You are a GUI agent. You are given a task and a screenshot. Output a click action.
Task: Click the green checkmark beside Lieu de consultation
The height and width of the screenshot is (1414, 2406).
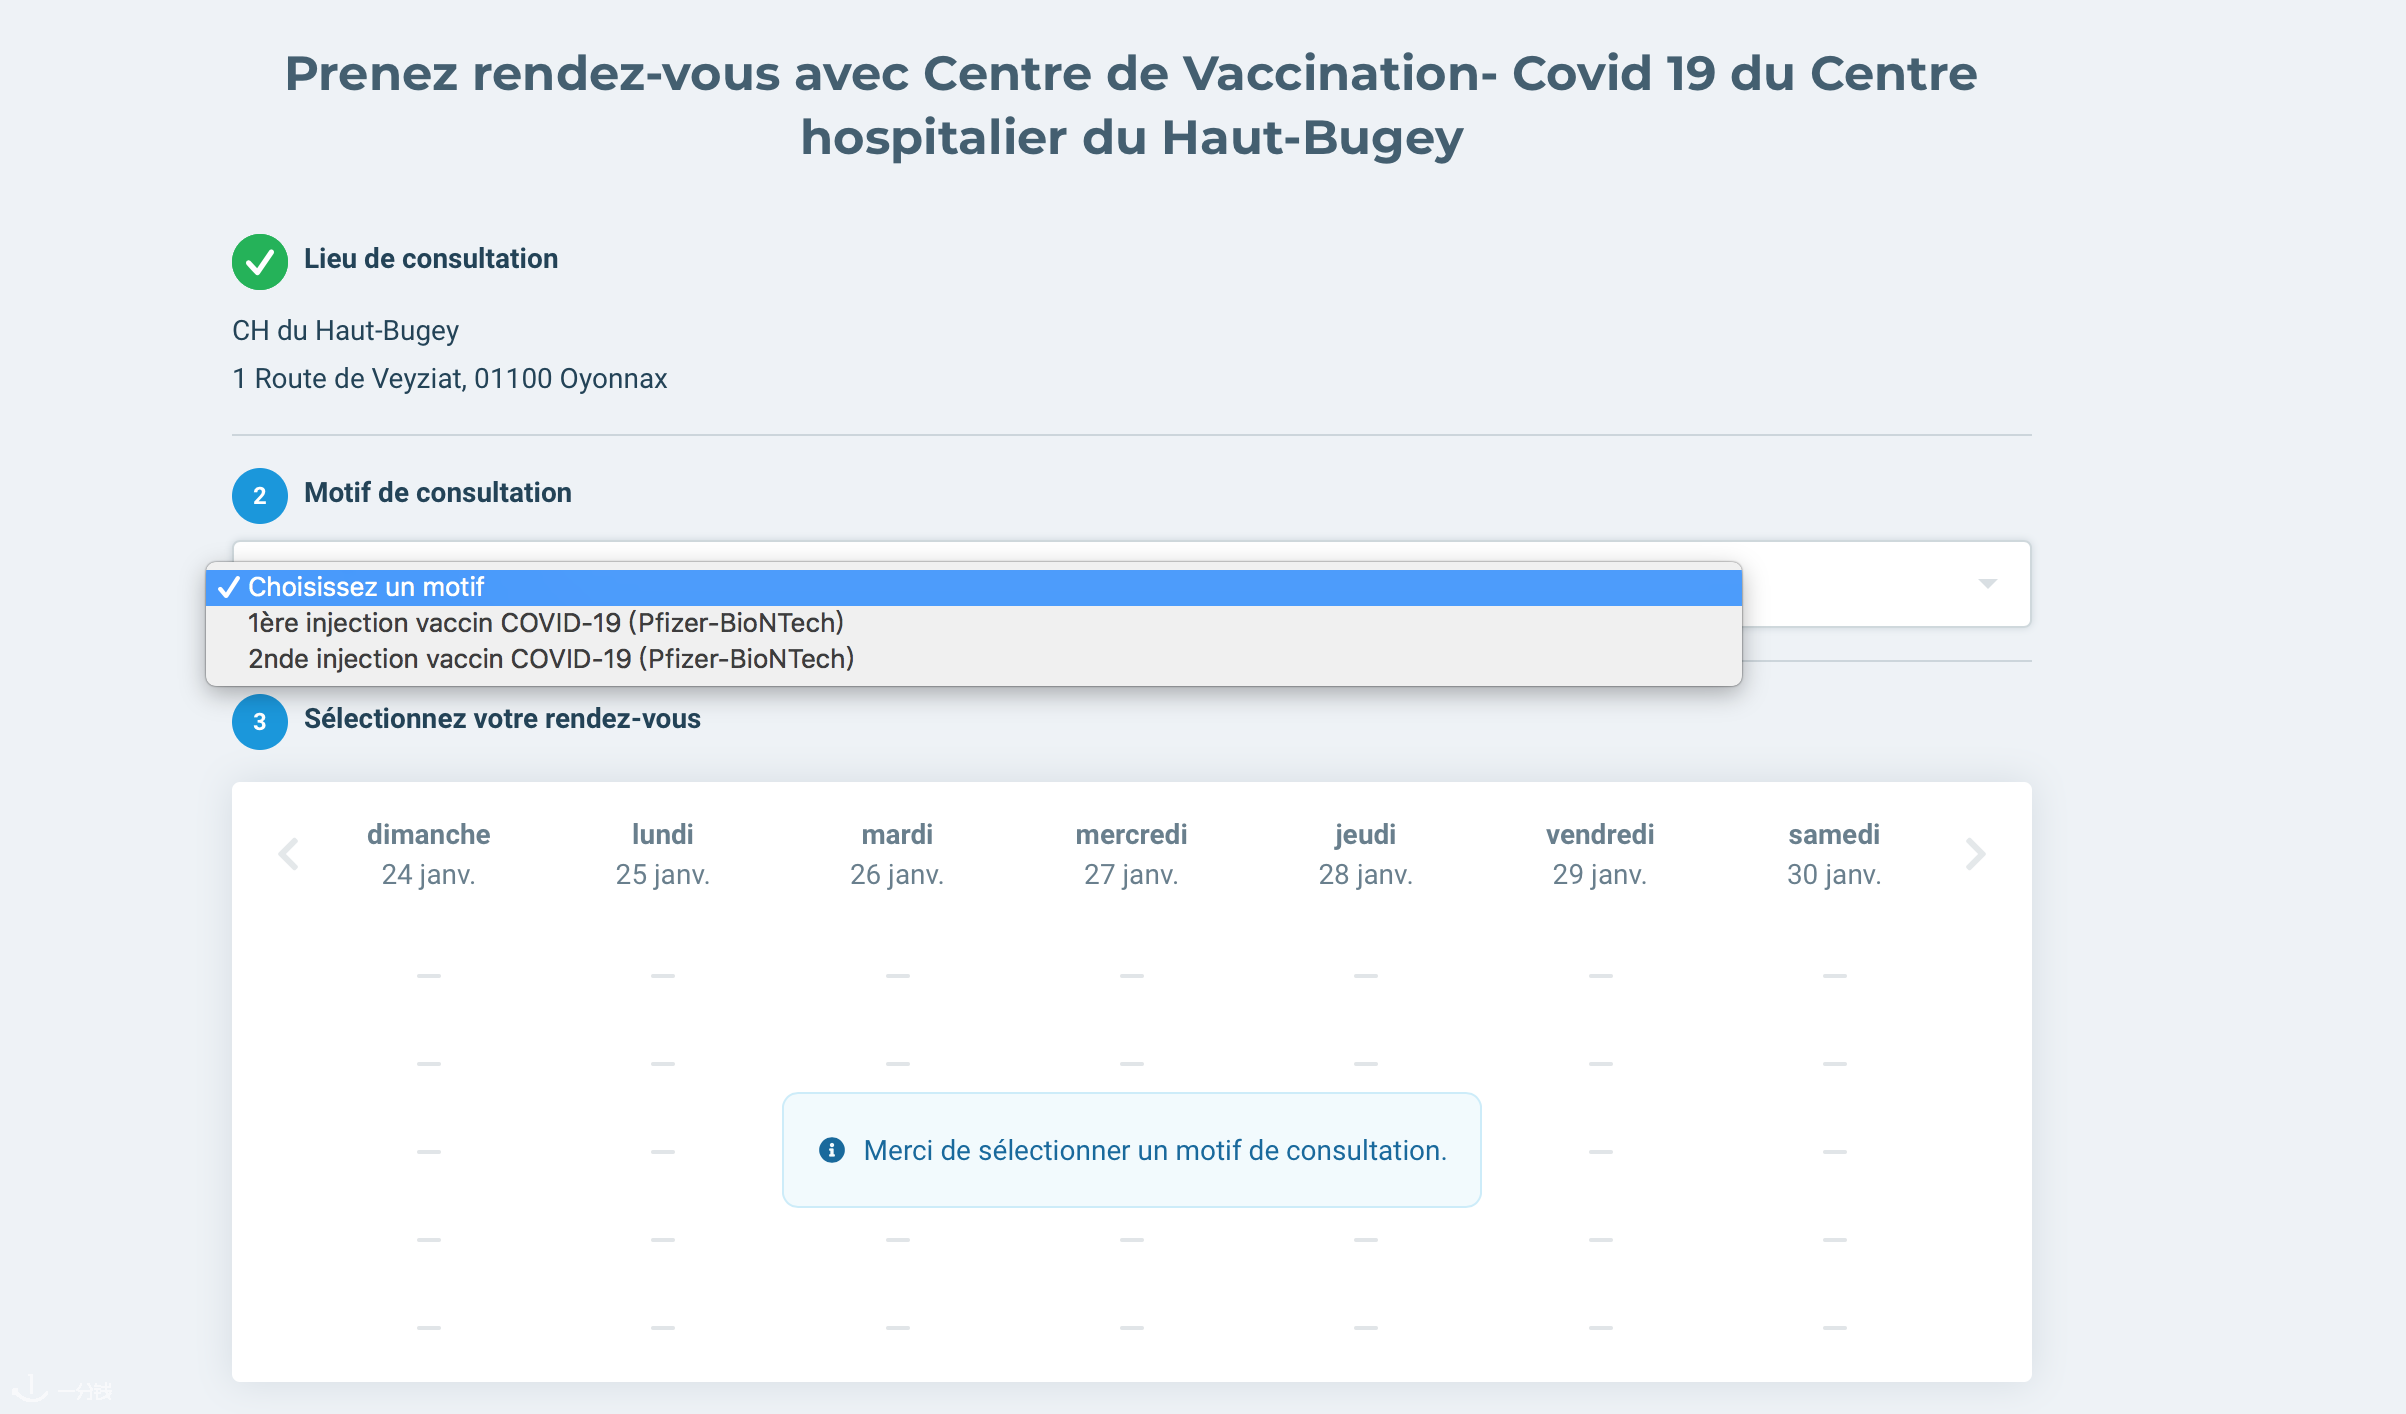260,262
